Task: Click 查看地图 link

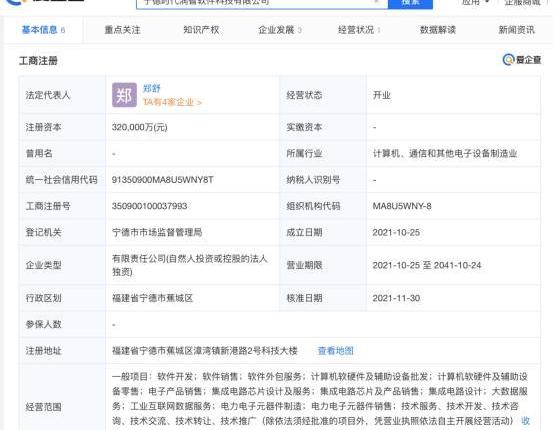Action: (335, 351)
